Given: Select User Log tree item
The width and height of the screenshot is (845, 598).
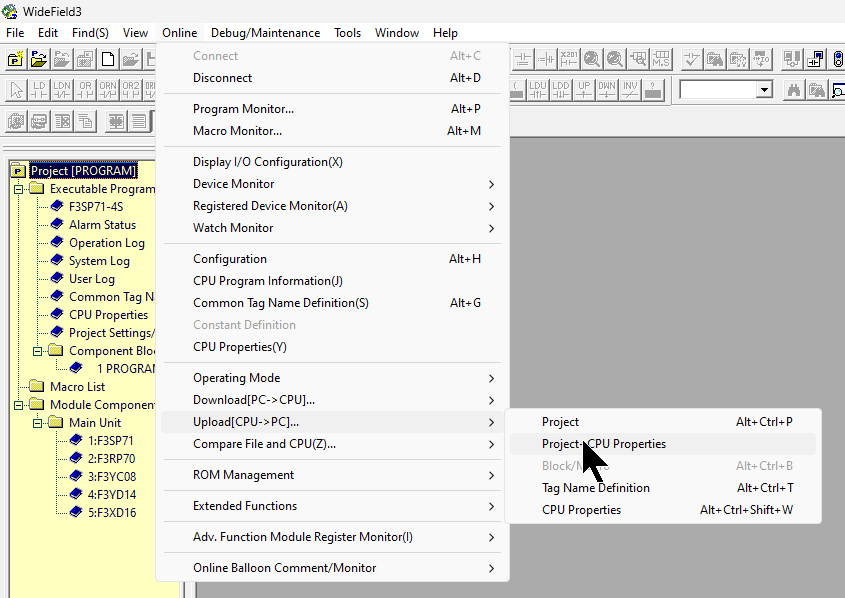Looking at the screenshot, I should pos(92,279).
